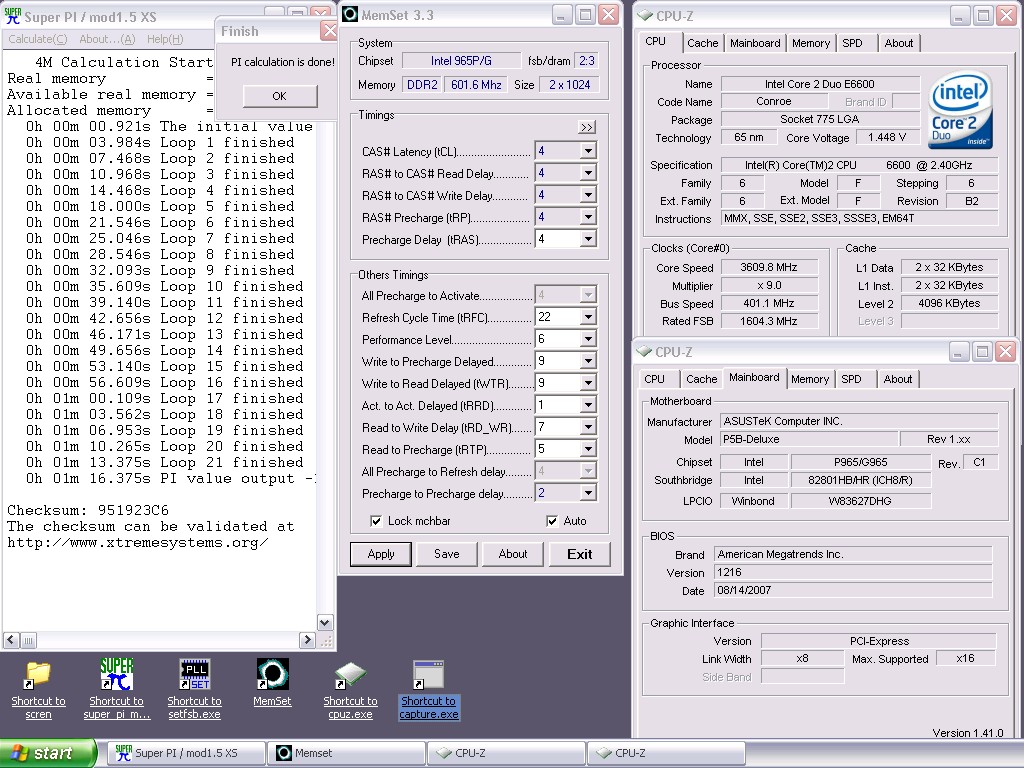Click the Apply button in MemSet

tap(381, 554)
